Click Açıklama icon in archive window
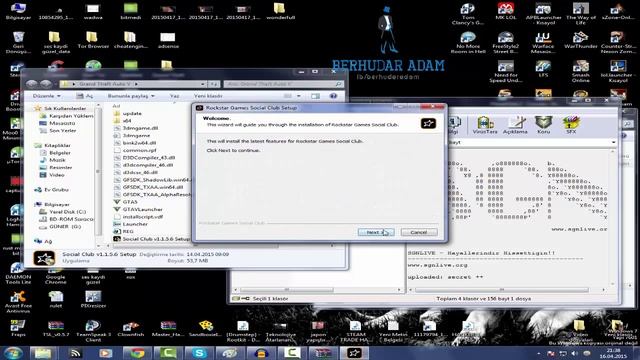The image size is (640, 360). point(515,125)
